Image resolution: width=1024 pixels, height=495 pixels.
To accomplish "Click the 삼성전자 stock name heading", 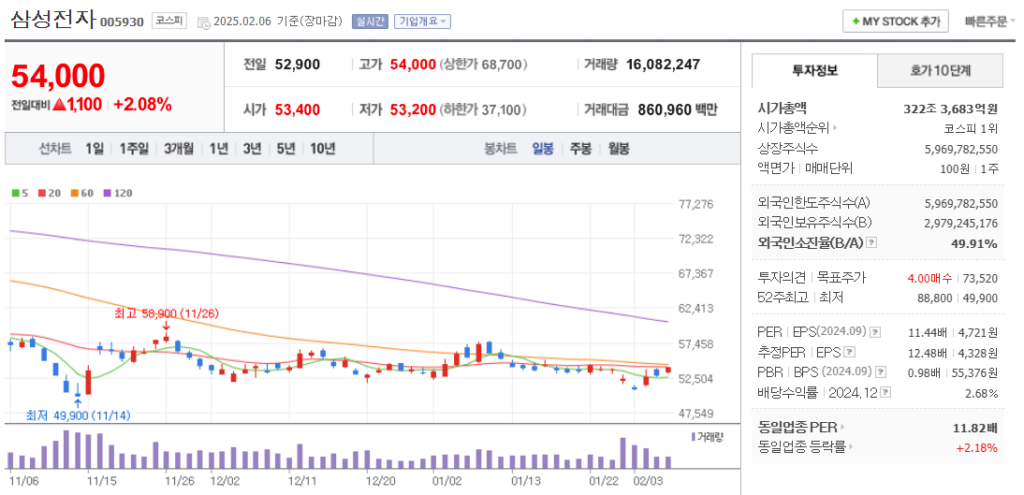I will point(53,20).
